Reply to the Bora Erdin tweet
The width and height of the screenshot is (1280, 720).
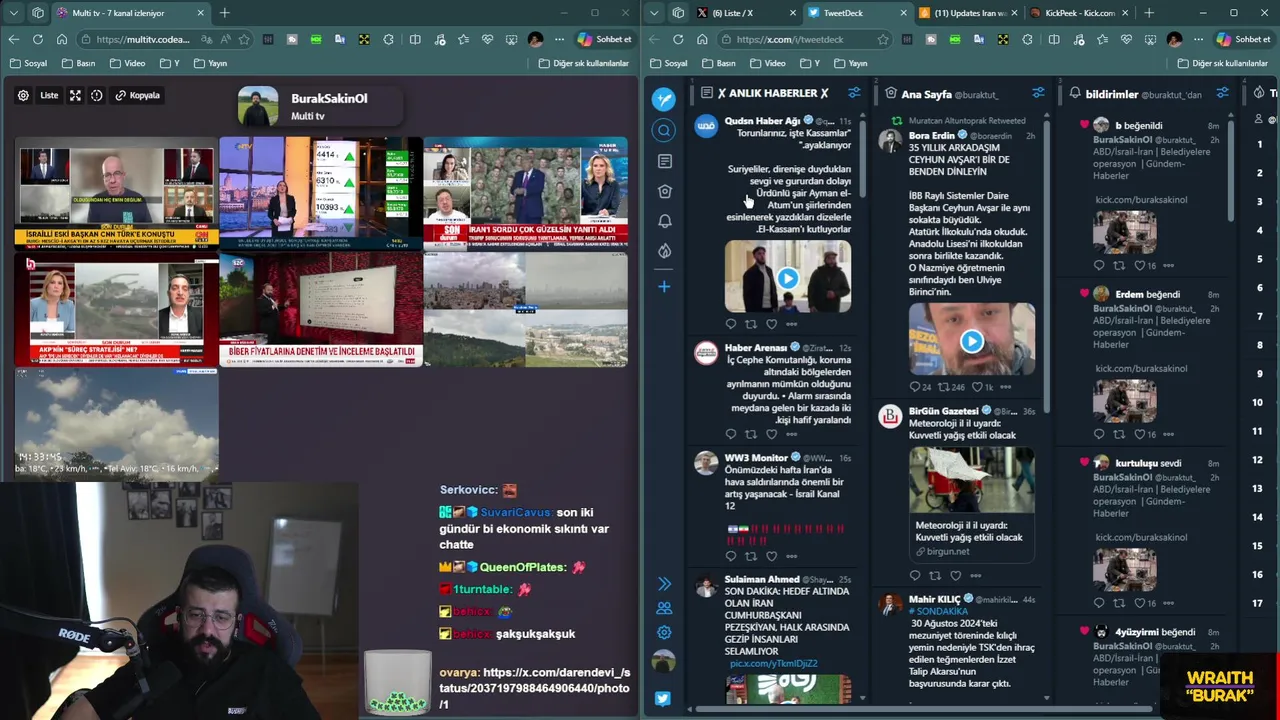(x=915, y=387)
